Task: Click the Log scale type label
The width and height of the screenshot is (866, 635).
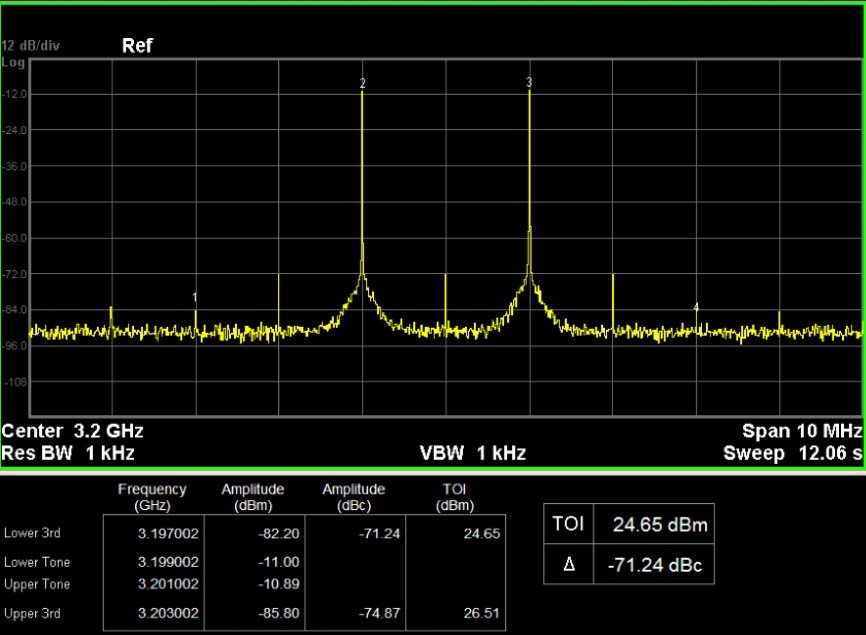Action: tap(12, 61)
